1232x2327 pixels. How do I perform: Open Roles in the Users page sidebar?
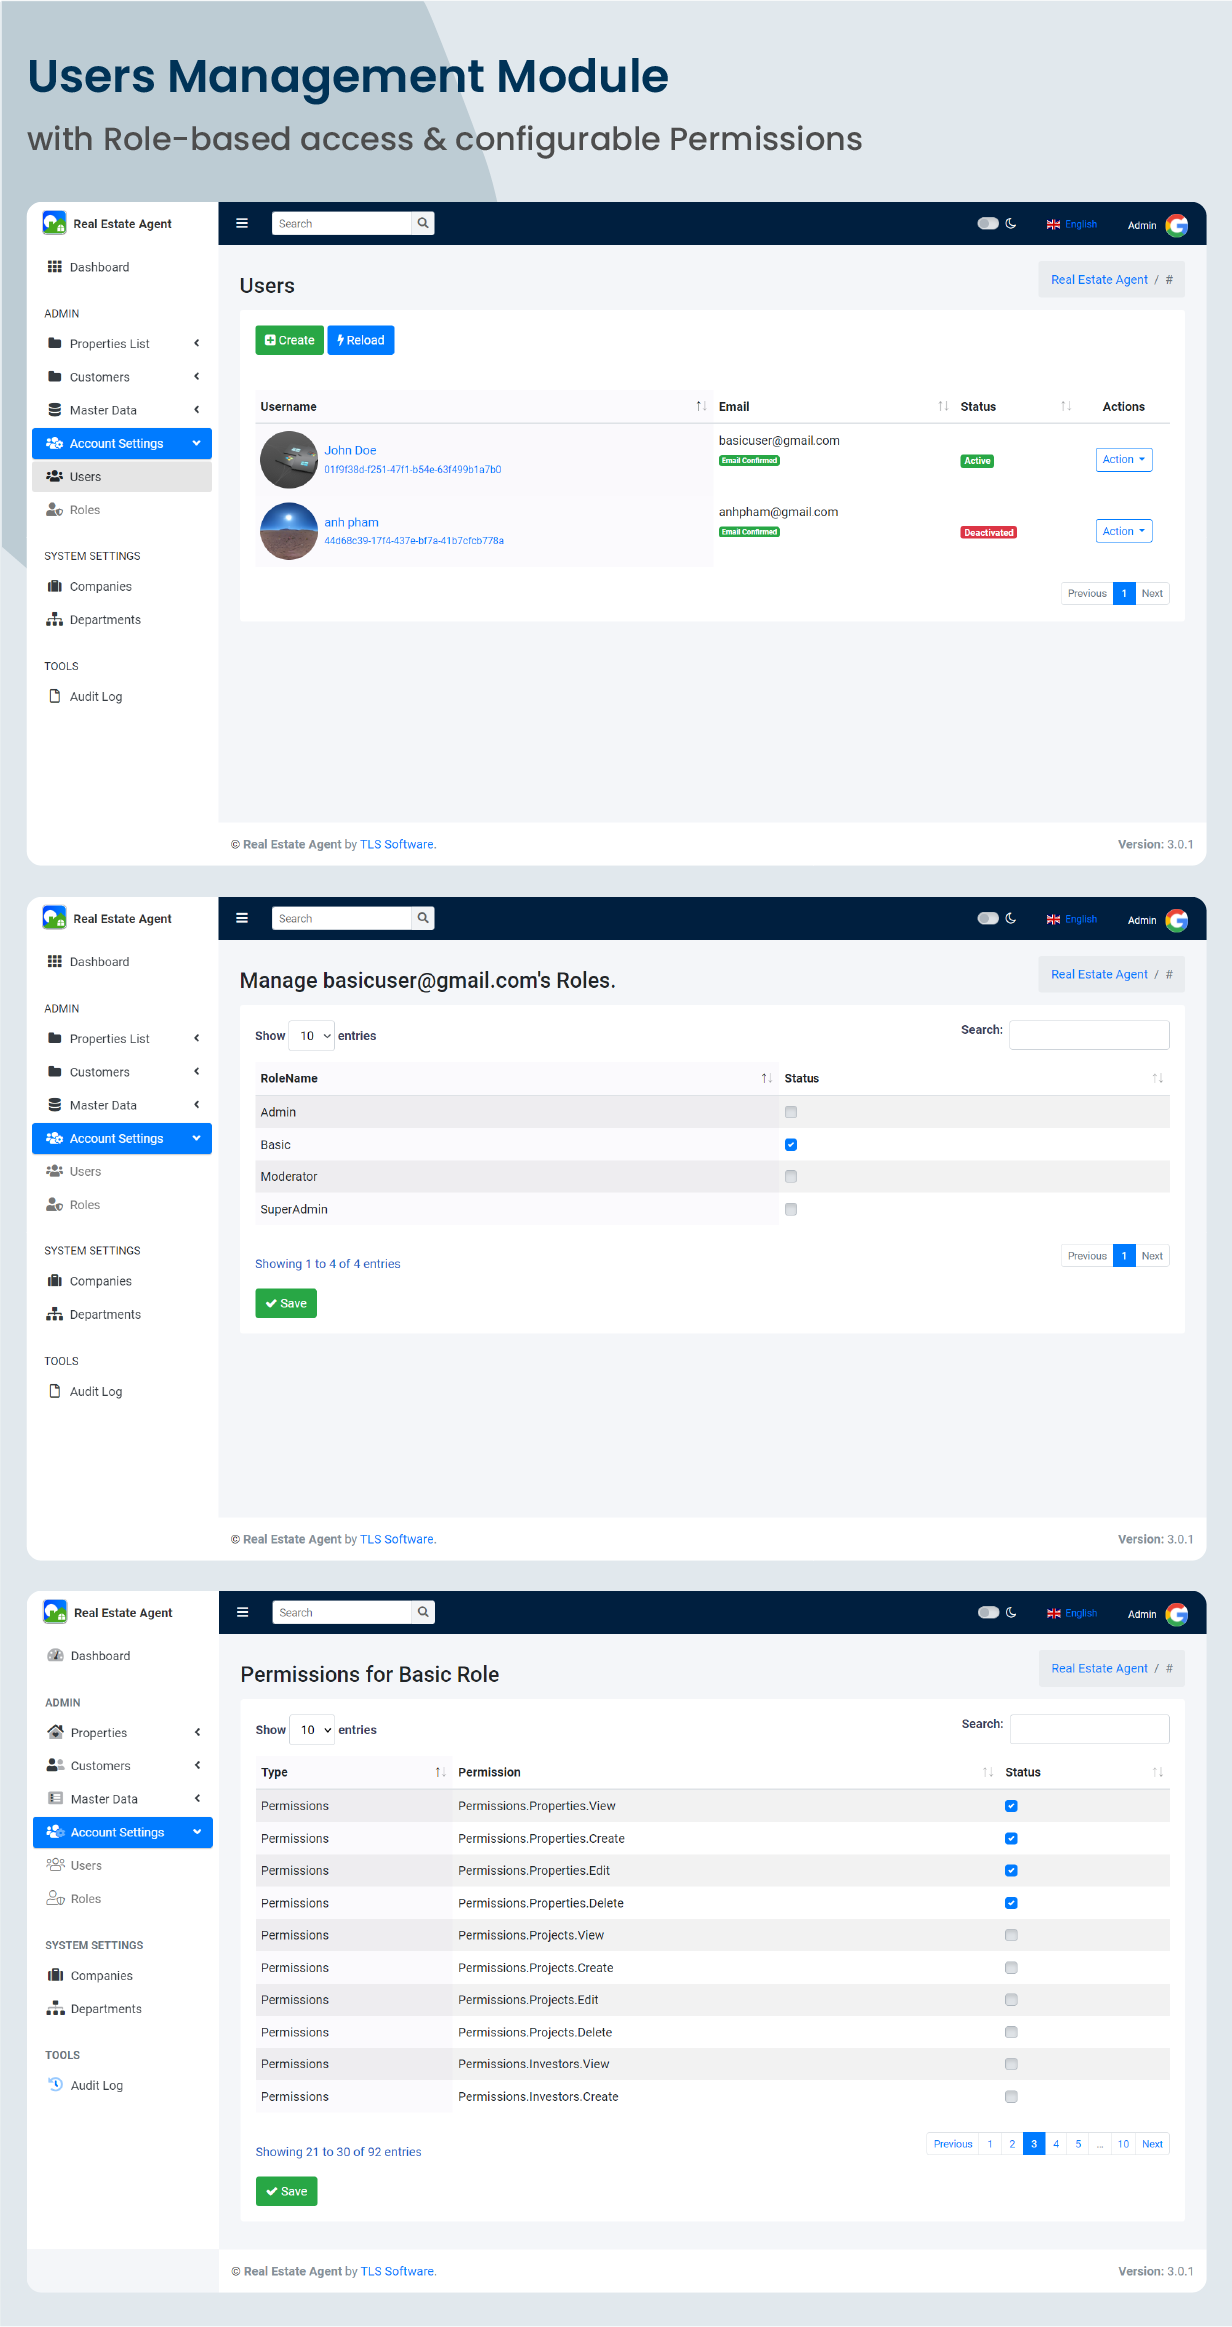tap(85, 510)
